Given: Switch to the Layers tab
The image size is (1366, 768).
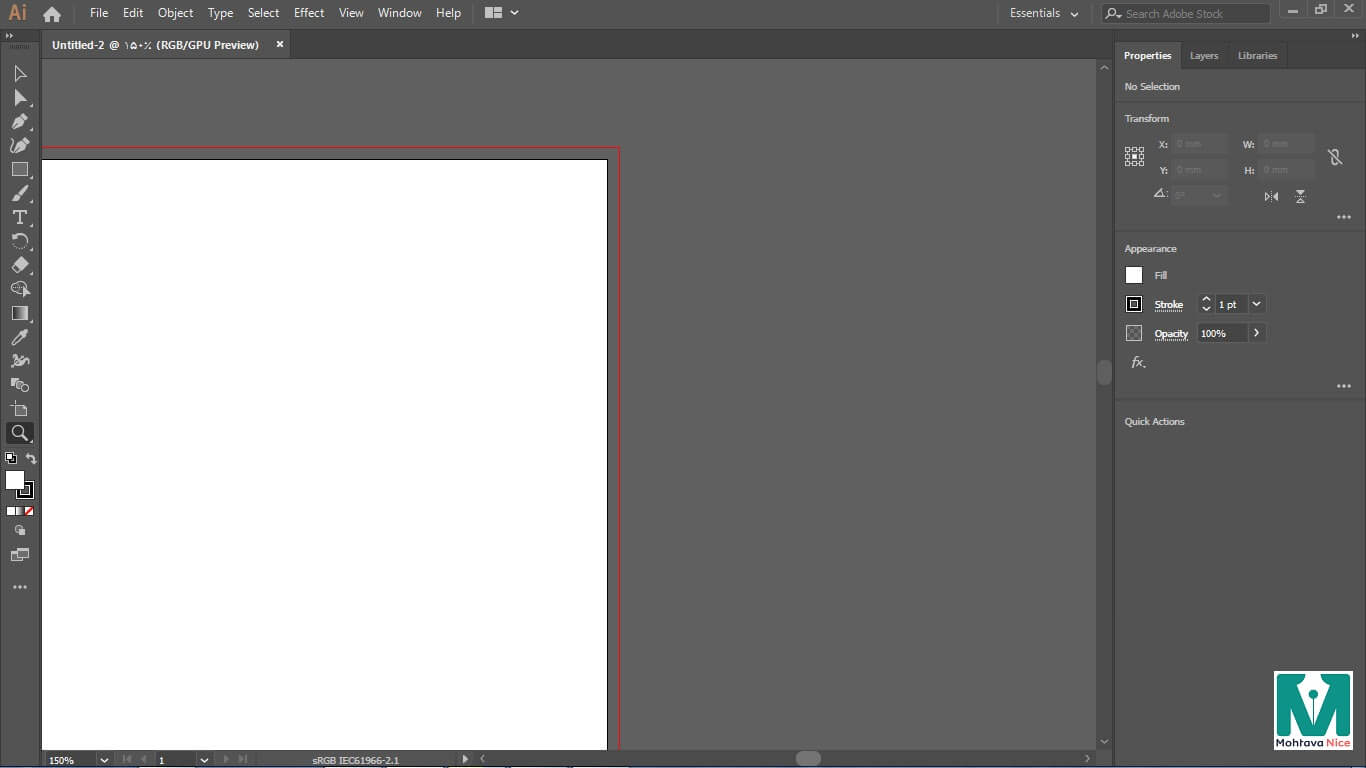Looking at the screenshot, I should point(1203,56).
